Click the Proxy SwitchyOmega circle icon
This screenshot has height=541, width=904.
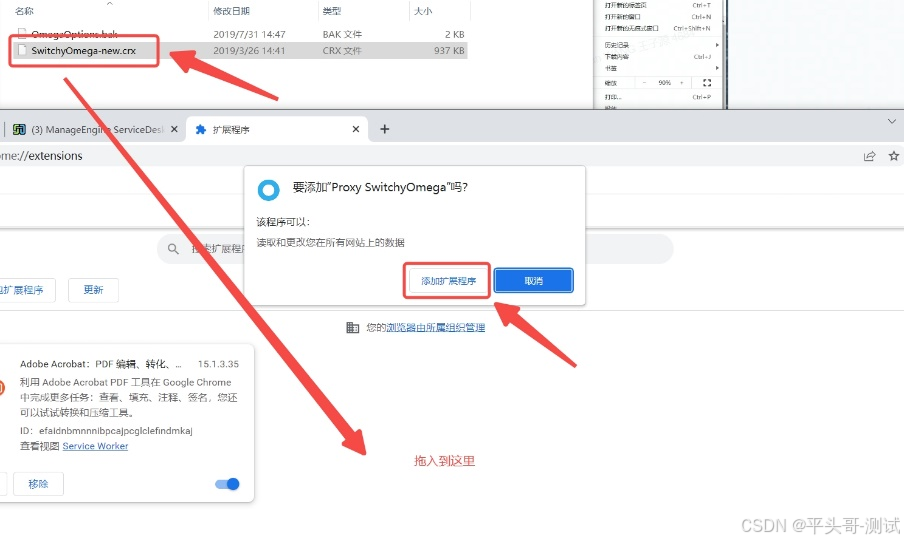click(x=268, y=190)
